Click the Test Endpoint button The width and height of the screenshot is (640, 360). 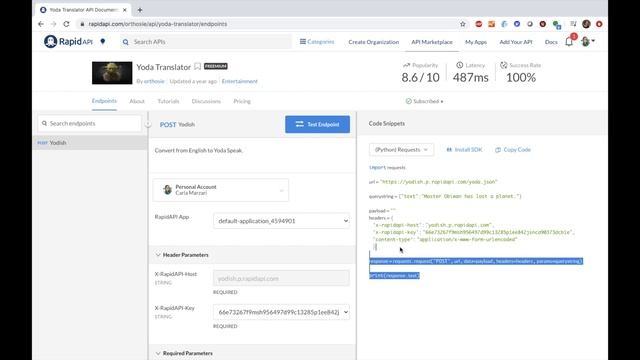[x=318, y=124]
